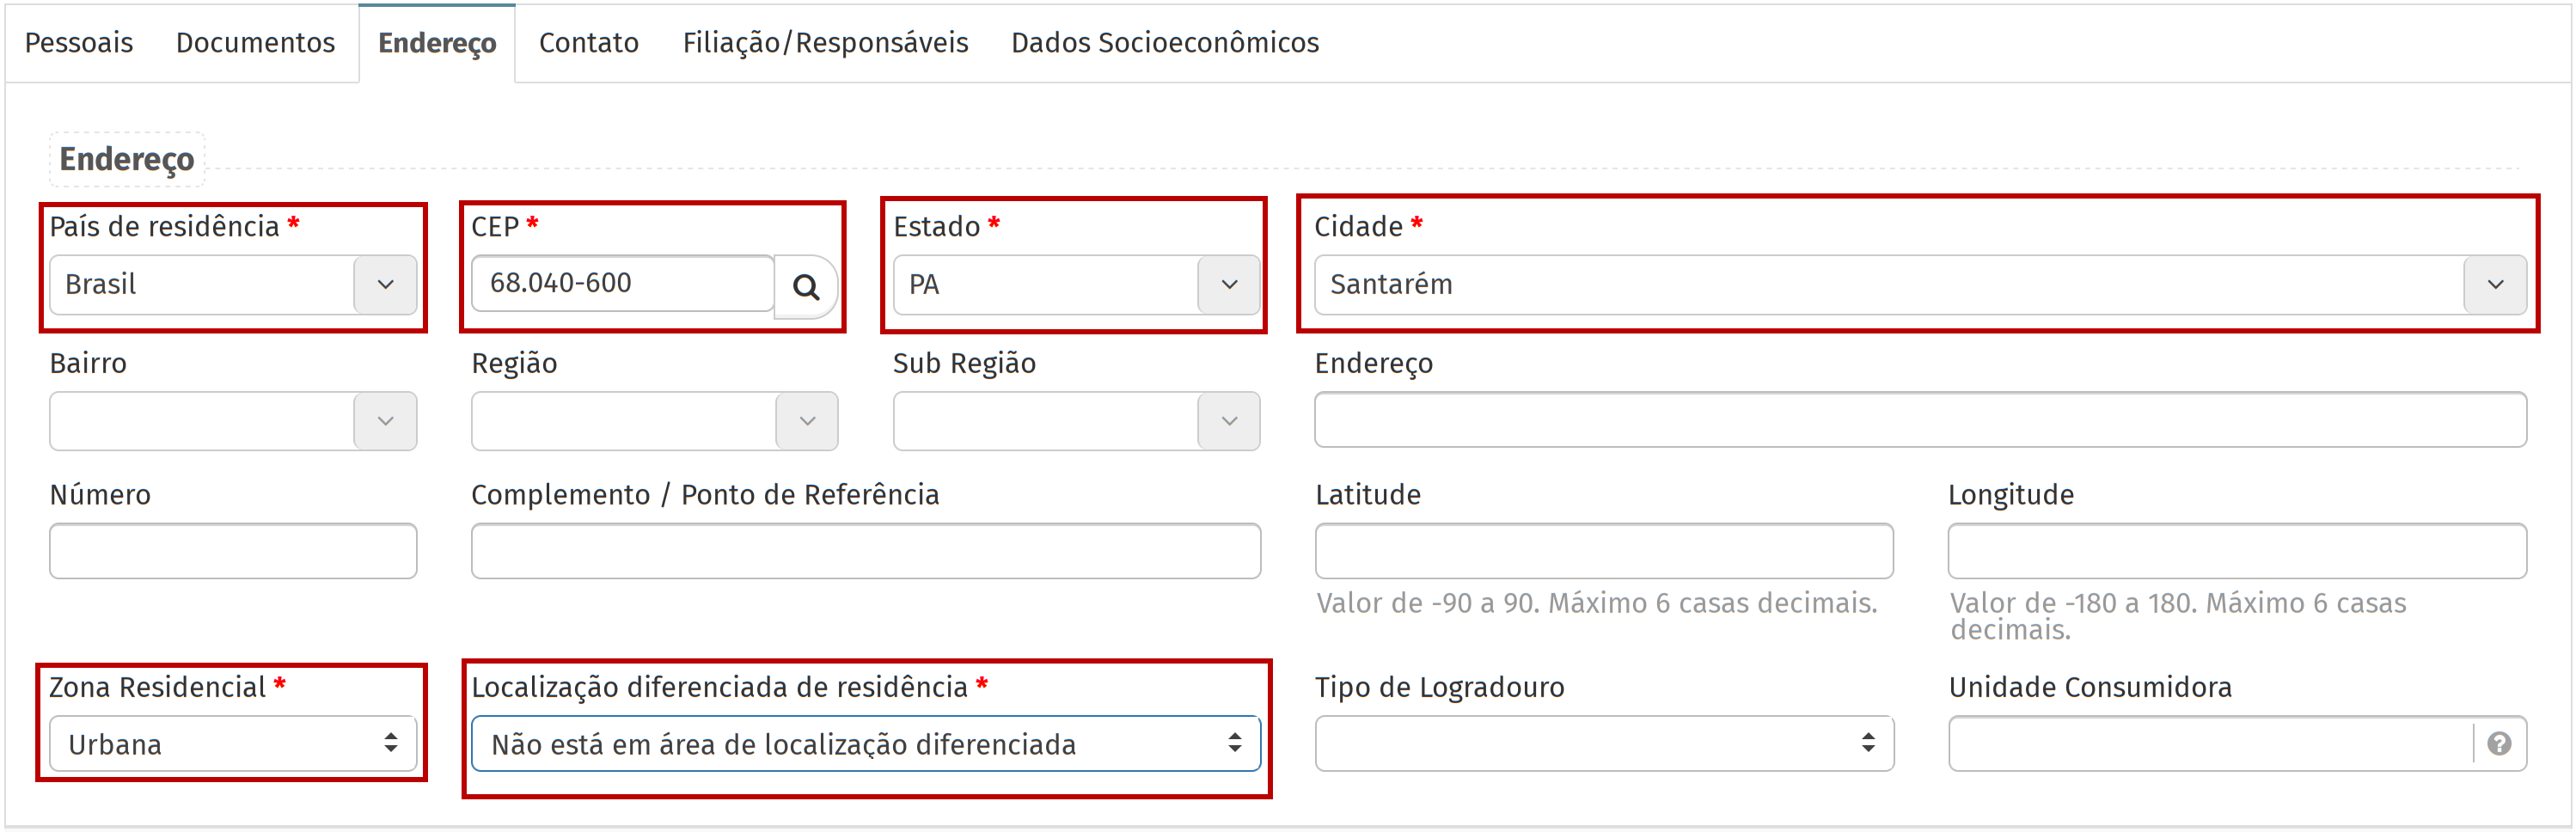Click the Latitude input field
This screenshot has height=832, width=2576.
1604,551
